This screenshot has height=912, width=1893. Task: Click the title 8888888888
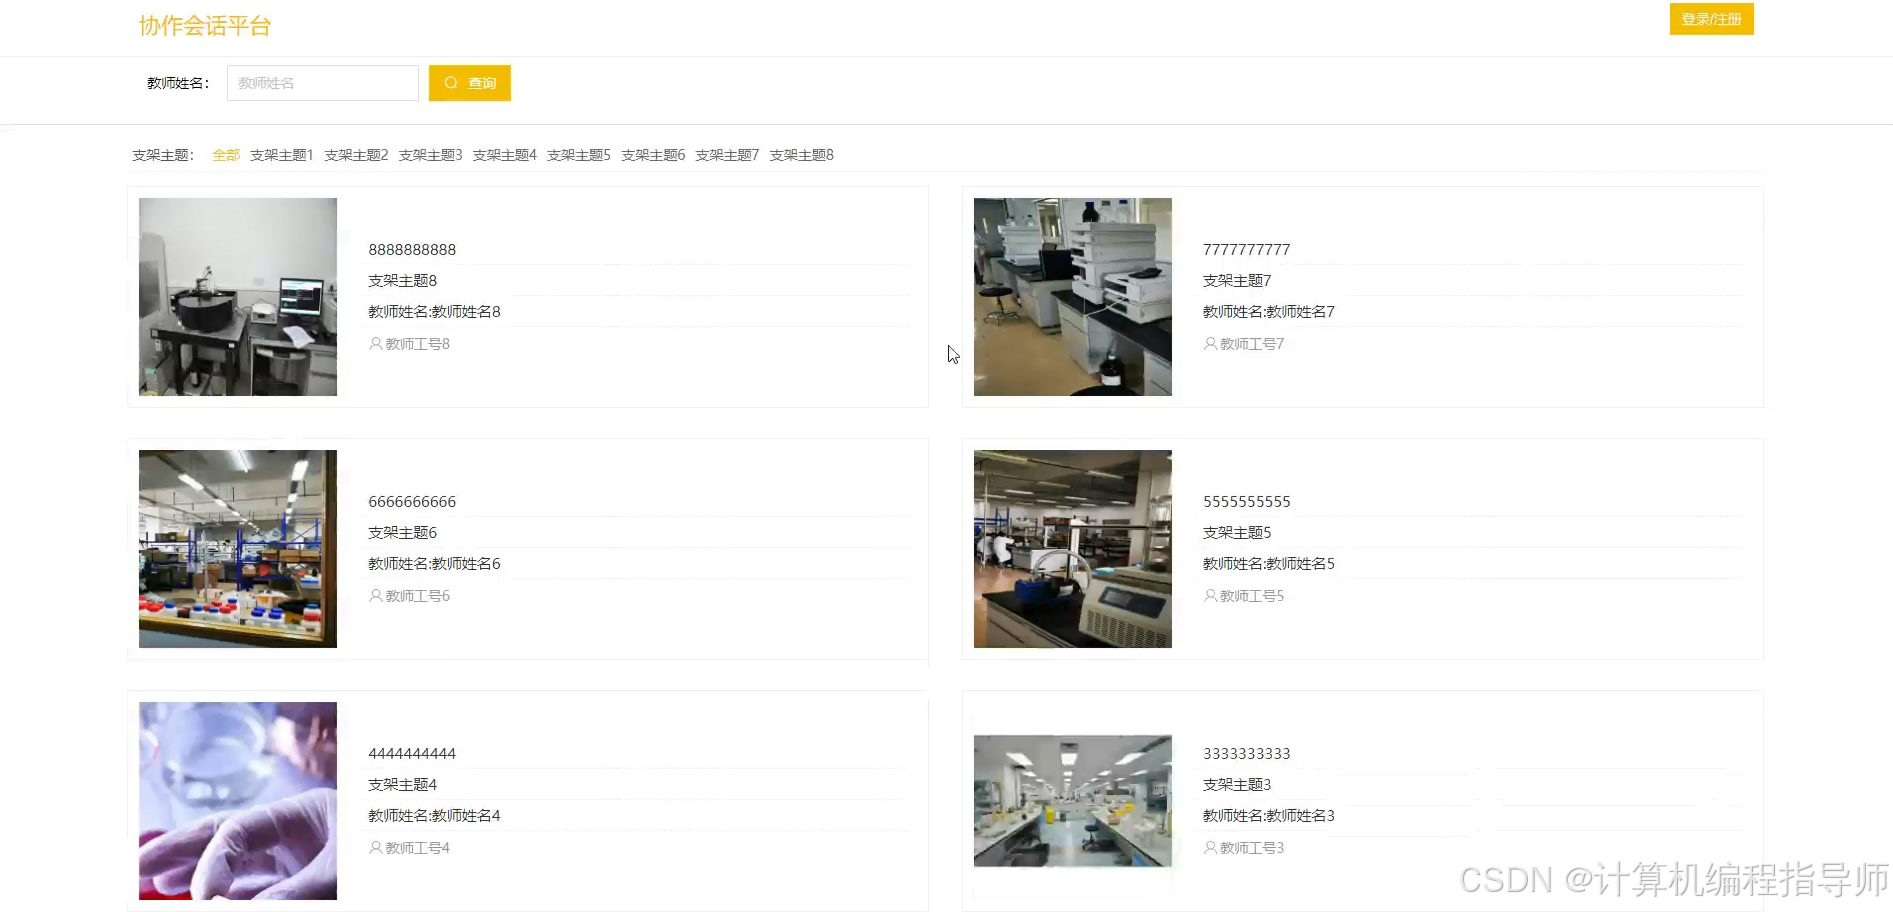412,250
